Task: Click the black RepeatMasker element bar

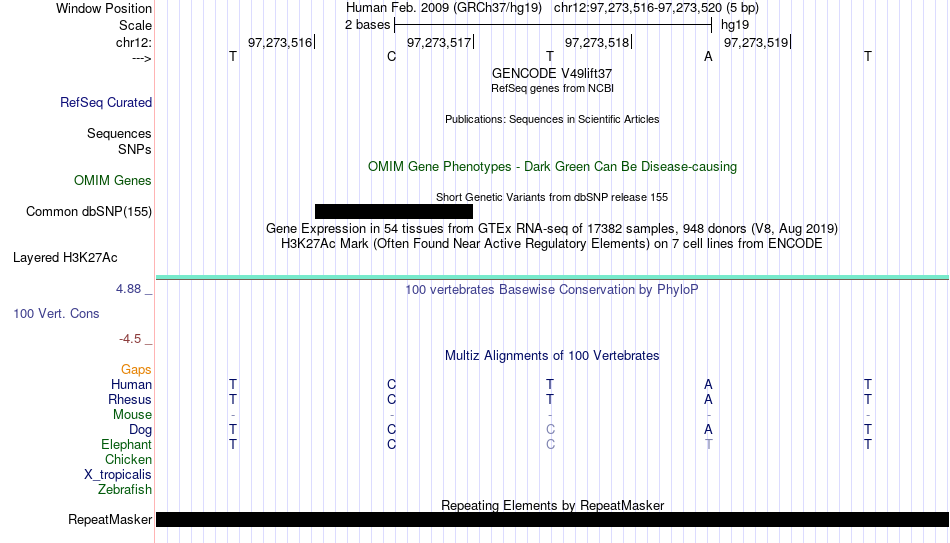Action: 553,519
